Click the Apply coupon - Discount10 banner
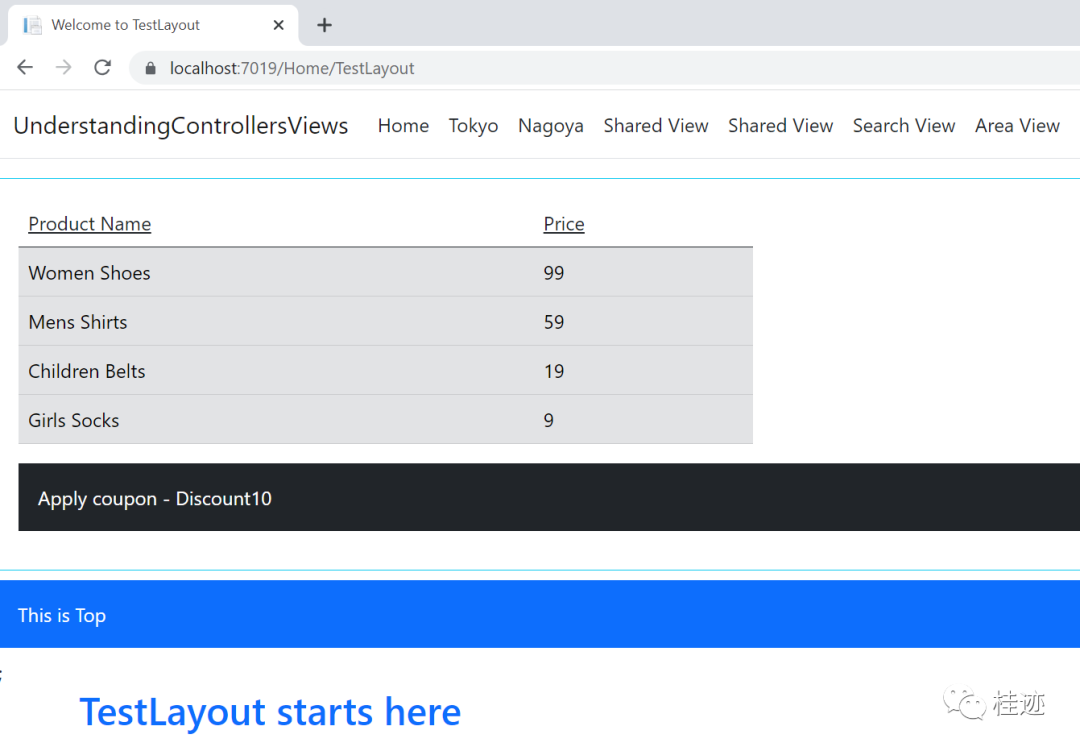Screen dimensions: 1080x751 click(549, 497)
